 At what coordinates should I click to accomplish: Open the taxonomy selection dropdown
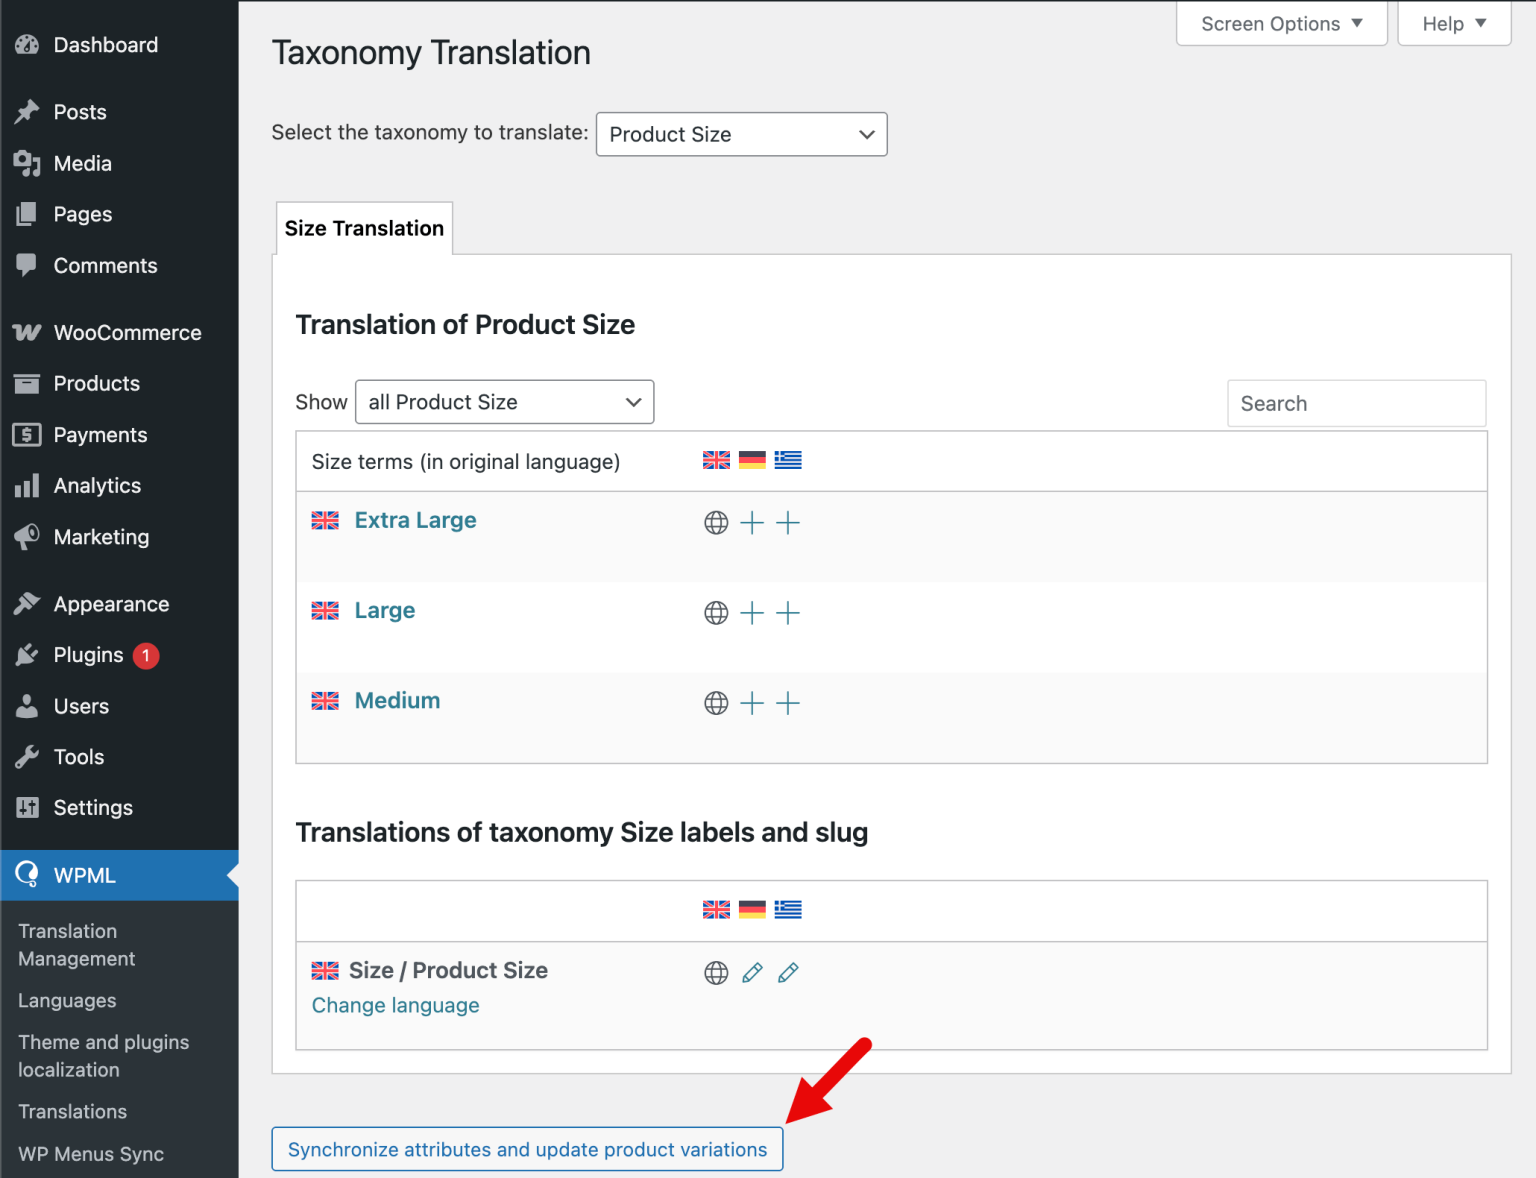pyautogui.click(x=741, y=134)
